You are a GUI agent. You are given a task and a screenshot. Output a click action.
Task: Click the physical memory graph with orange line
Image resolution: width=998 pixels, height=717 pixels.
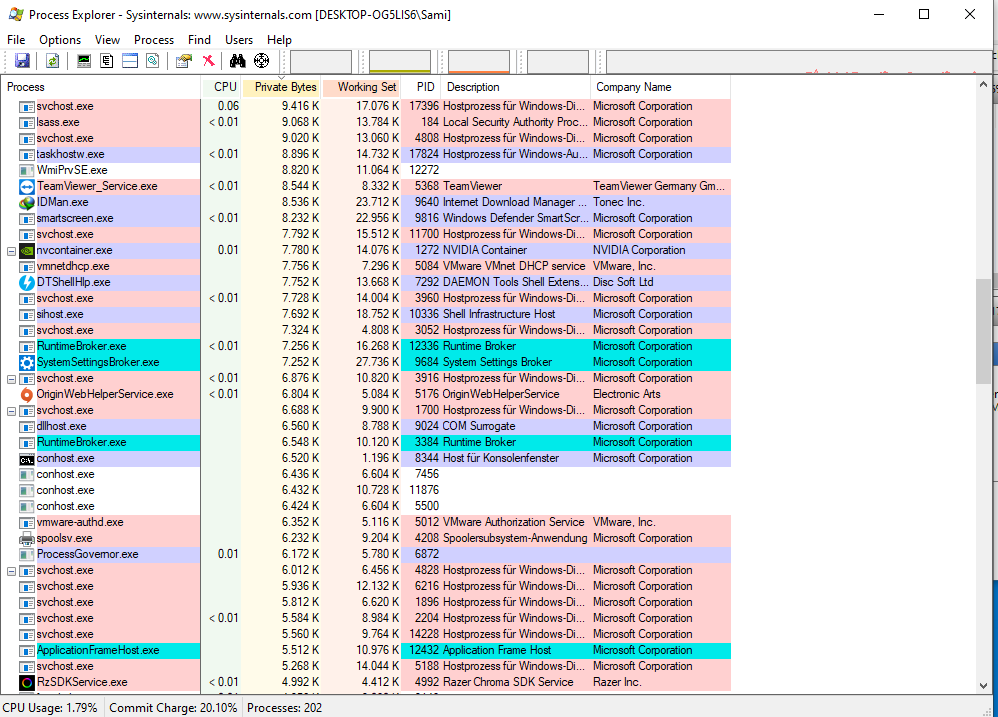479,62
